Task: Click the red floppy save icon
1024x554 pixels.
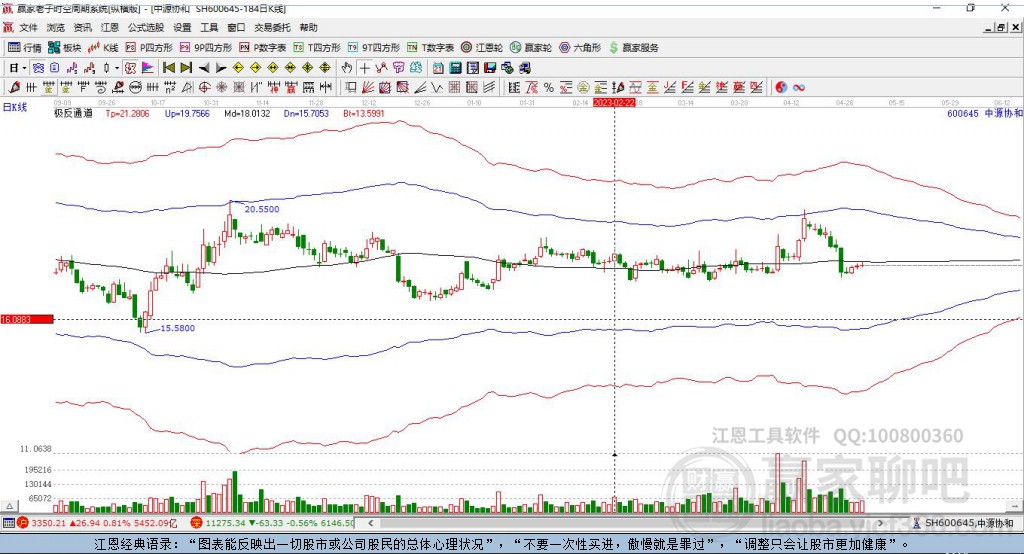Action: tap(490, 68)
